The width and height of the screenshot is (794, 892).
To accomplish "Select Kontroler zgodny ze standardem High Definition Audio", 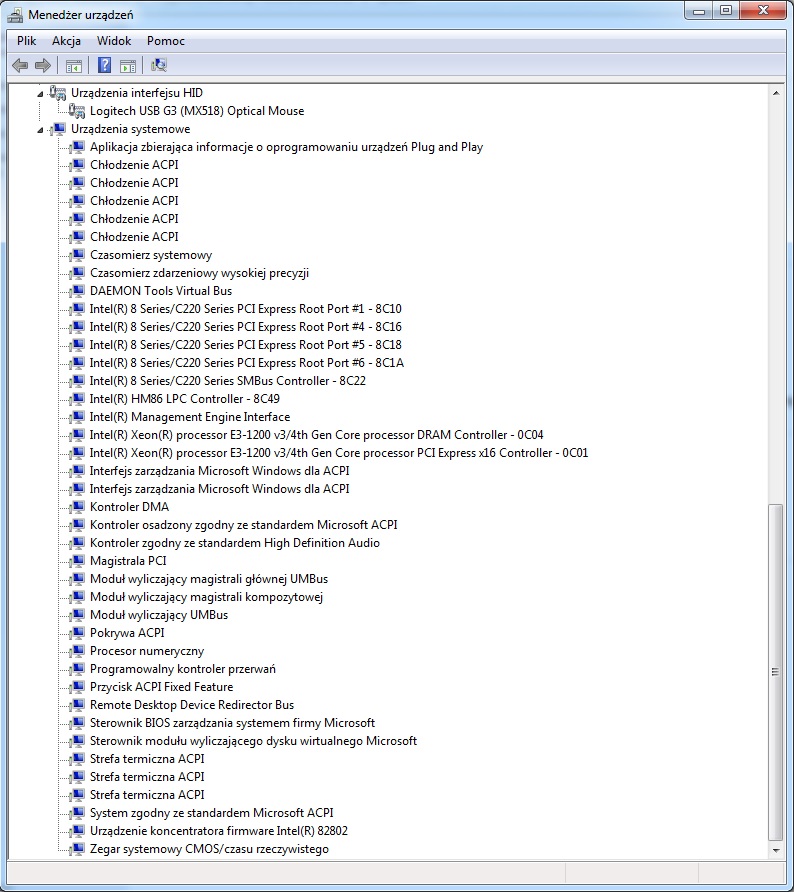I will (x=234, y=543).
